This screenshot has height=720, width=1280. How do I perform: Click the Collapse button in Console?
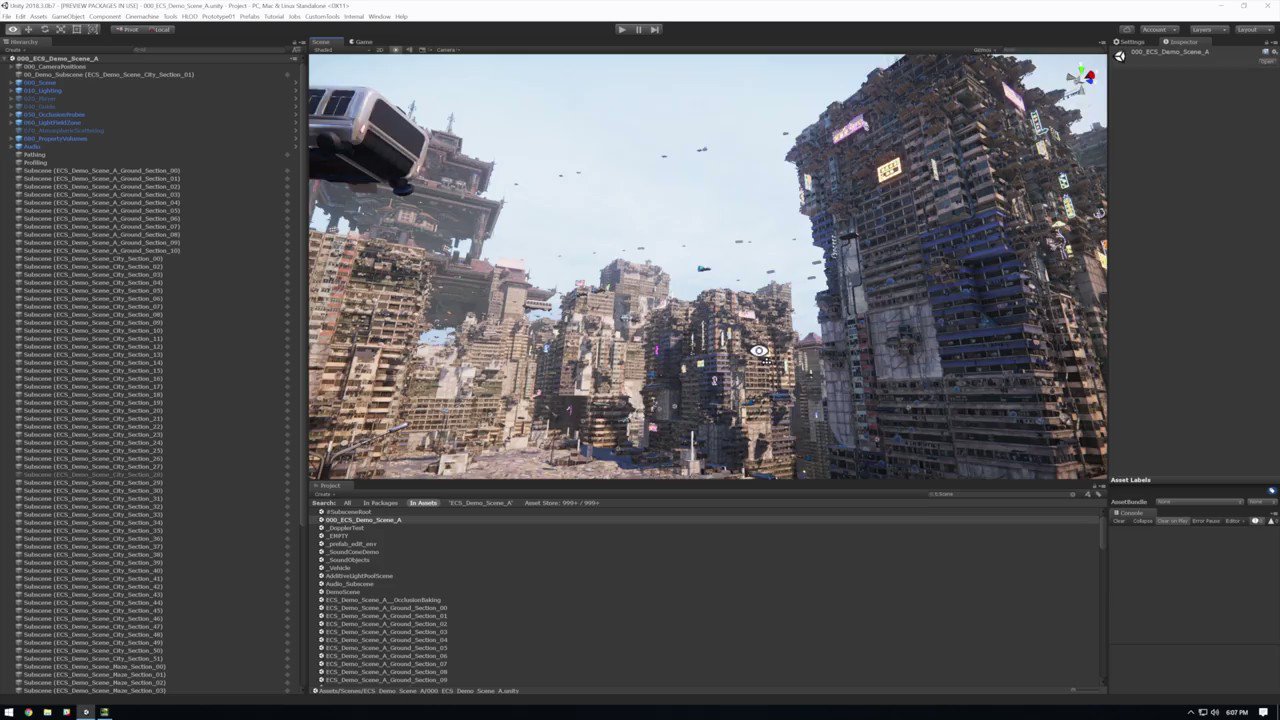click(1142, 521)
